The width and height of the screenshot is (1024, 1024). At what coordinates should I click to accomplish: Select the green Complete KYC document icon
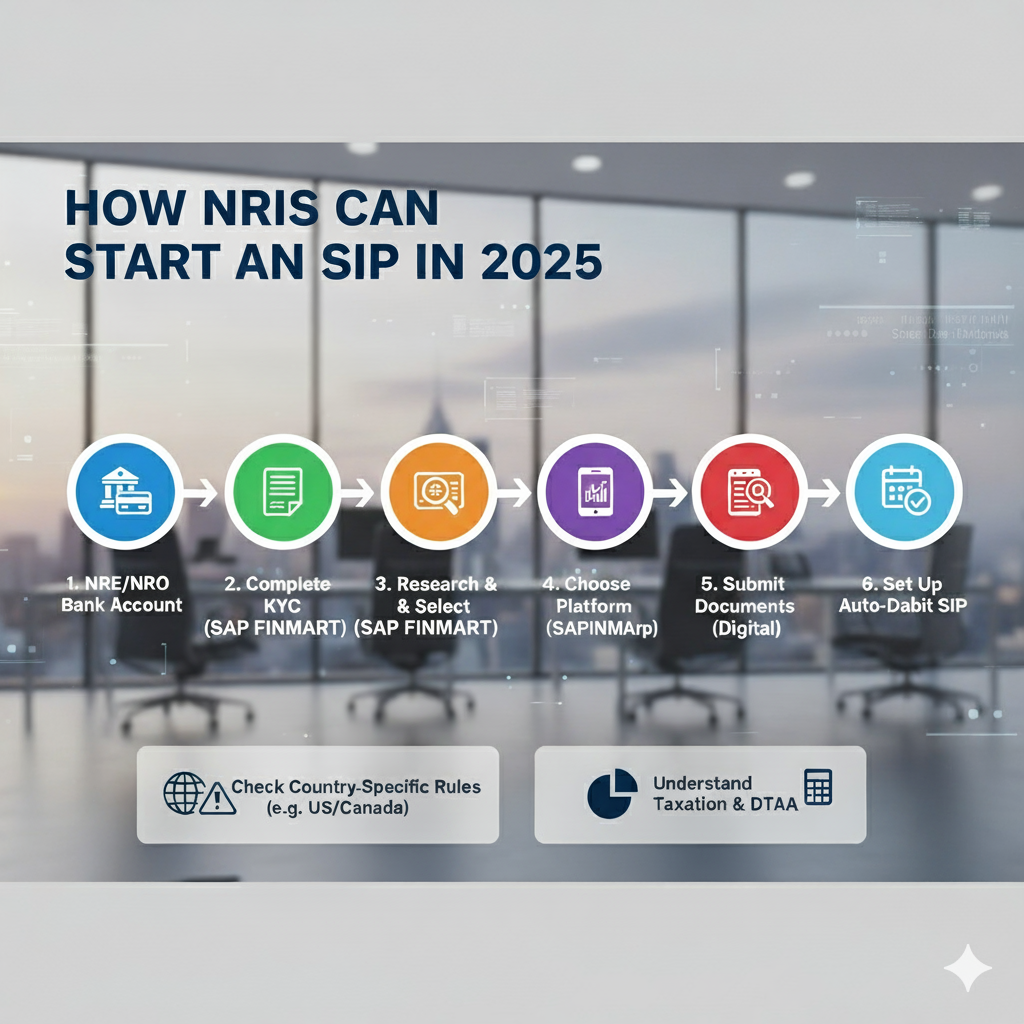click(283, 492)
